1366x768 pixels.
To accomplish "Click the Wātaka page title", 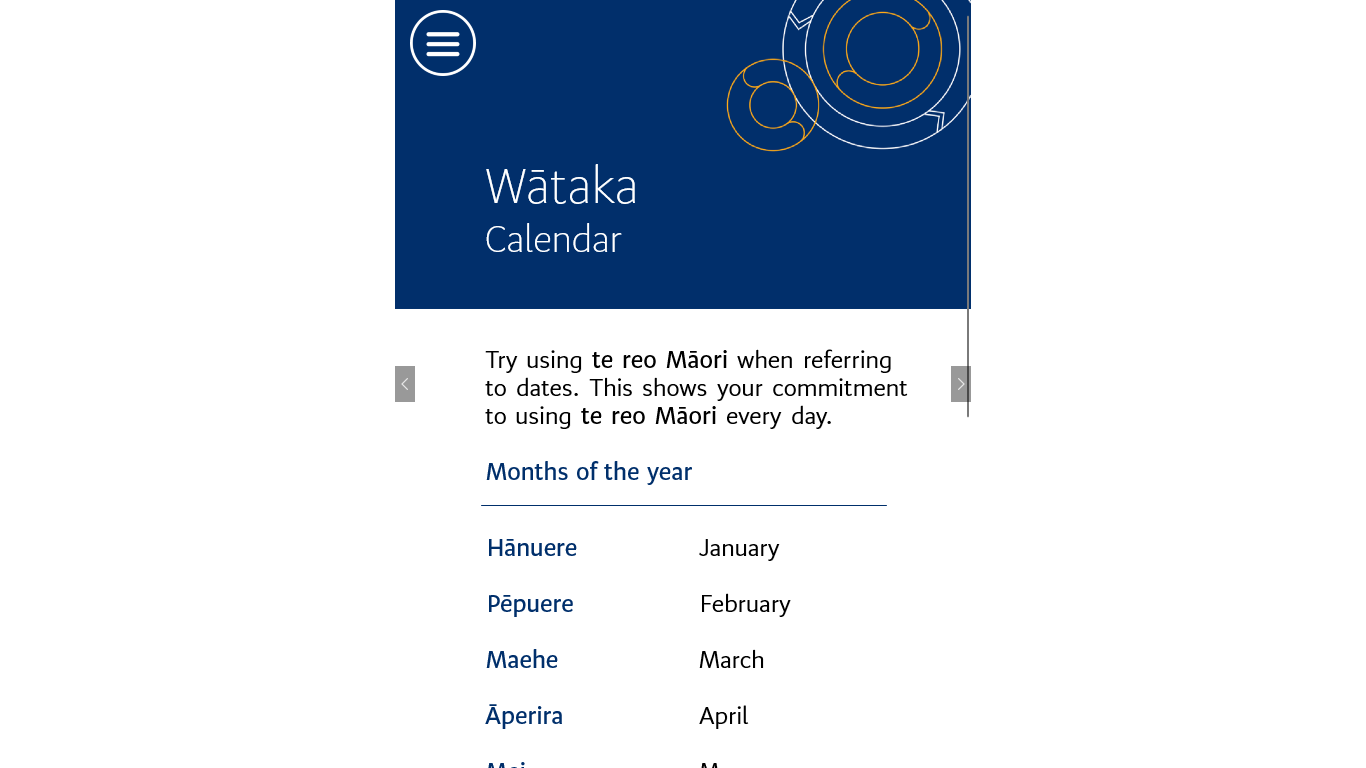I will 561,187.
